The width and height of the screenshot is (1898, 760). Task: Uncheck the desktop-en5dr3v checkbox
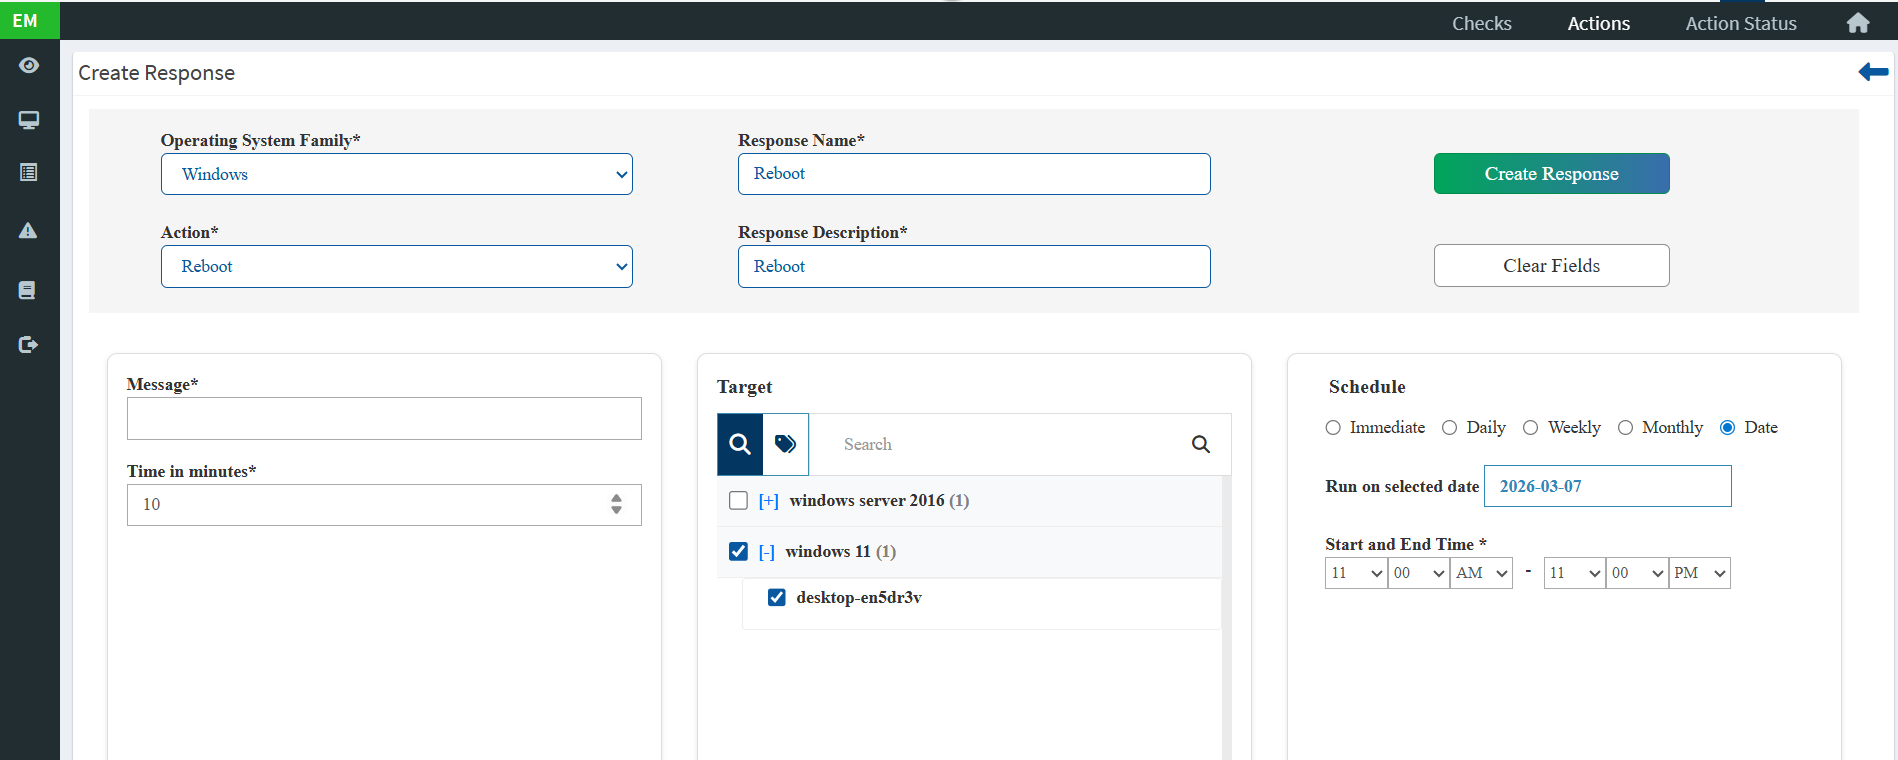pyautogui.click(x=776, y=598)
